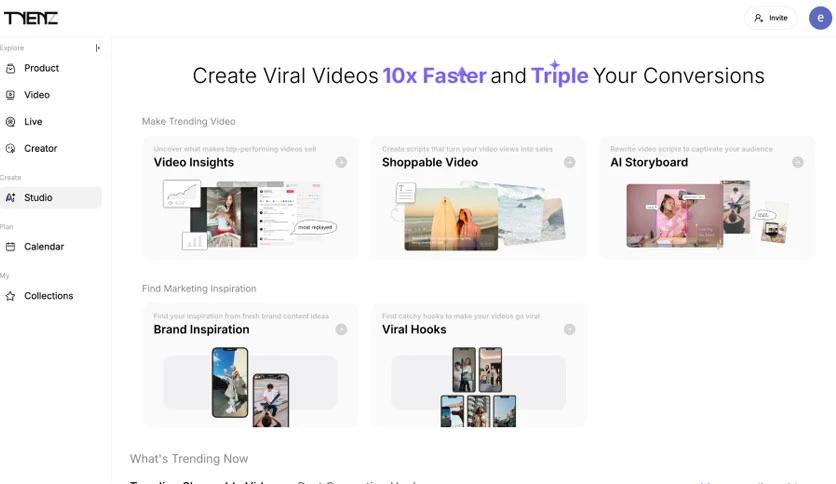Click the Studio AI icon
The image size is (836, 484).
[x=10, y=197]
